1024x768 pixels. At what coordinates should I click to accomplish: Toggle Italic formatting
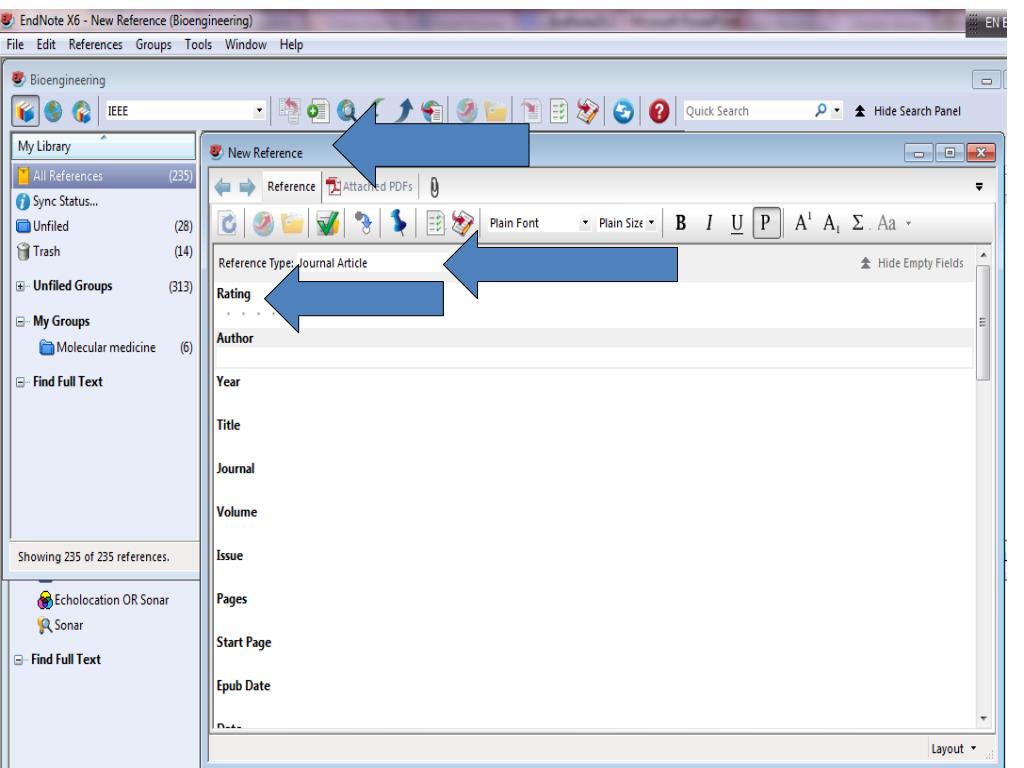point(709,223)
